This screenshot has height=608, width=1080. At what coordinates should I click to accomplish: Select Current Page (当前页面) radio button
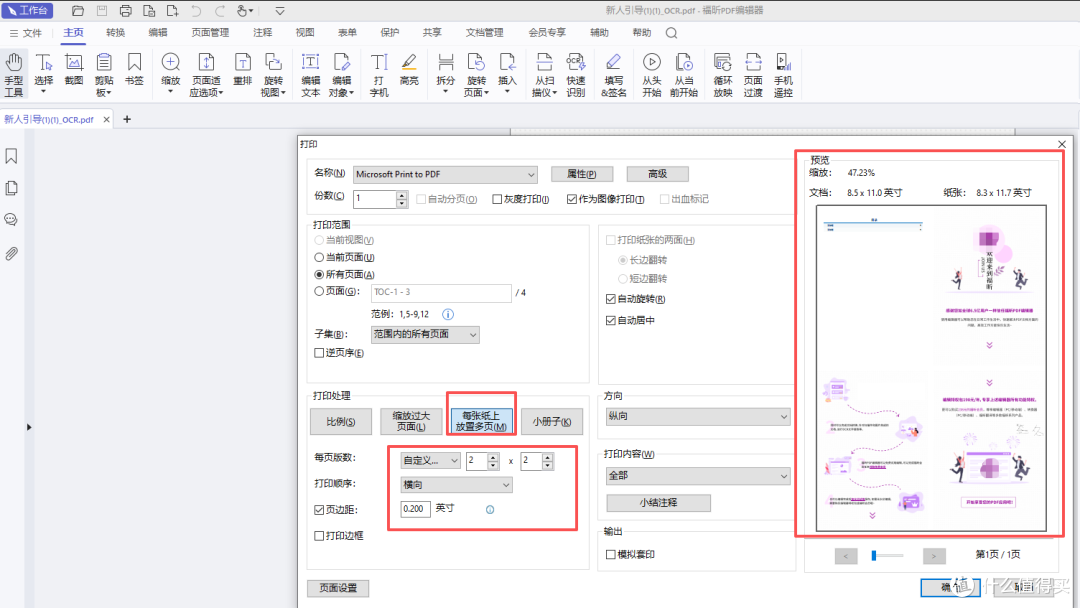[319, 257]
